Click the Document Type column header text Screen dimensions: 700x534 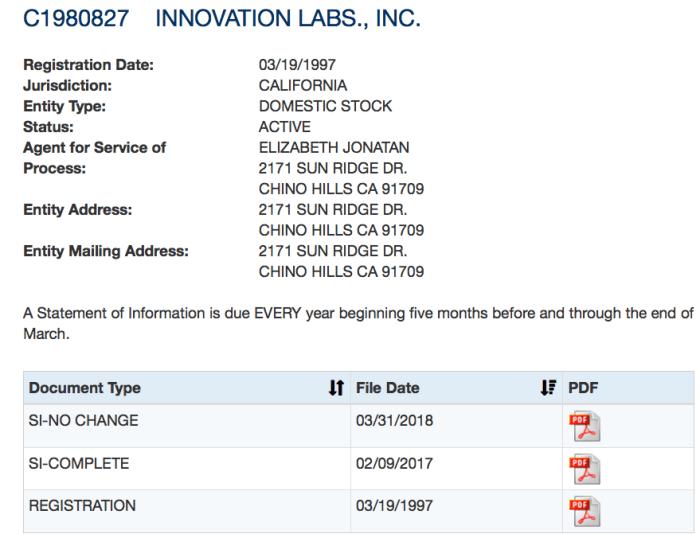pos(85,388)
